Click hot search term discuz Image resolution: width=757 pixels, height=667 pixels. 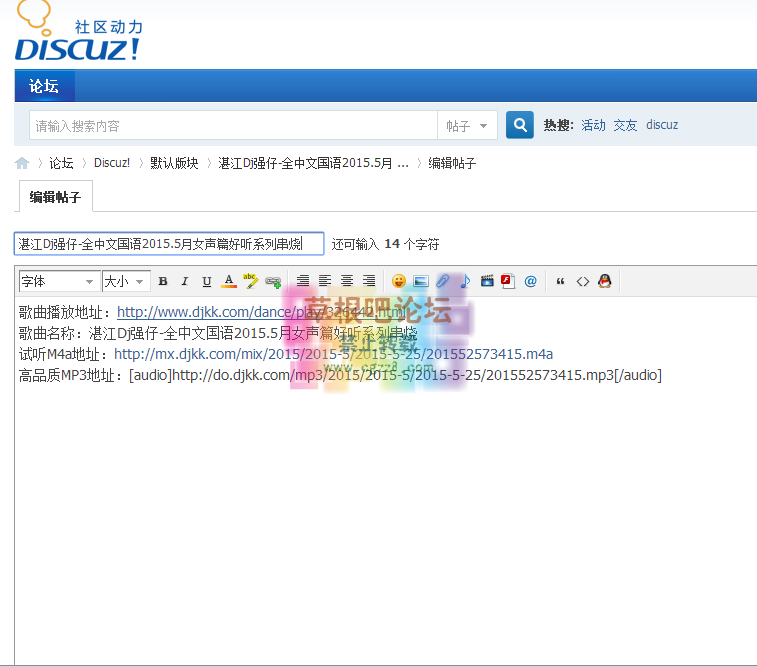point(662,125)
